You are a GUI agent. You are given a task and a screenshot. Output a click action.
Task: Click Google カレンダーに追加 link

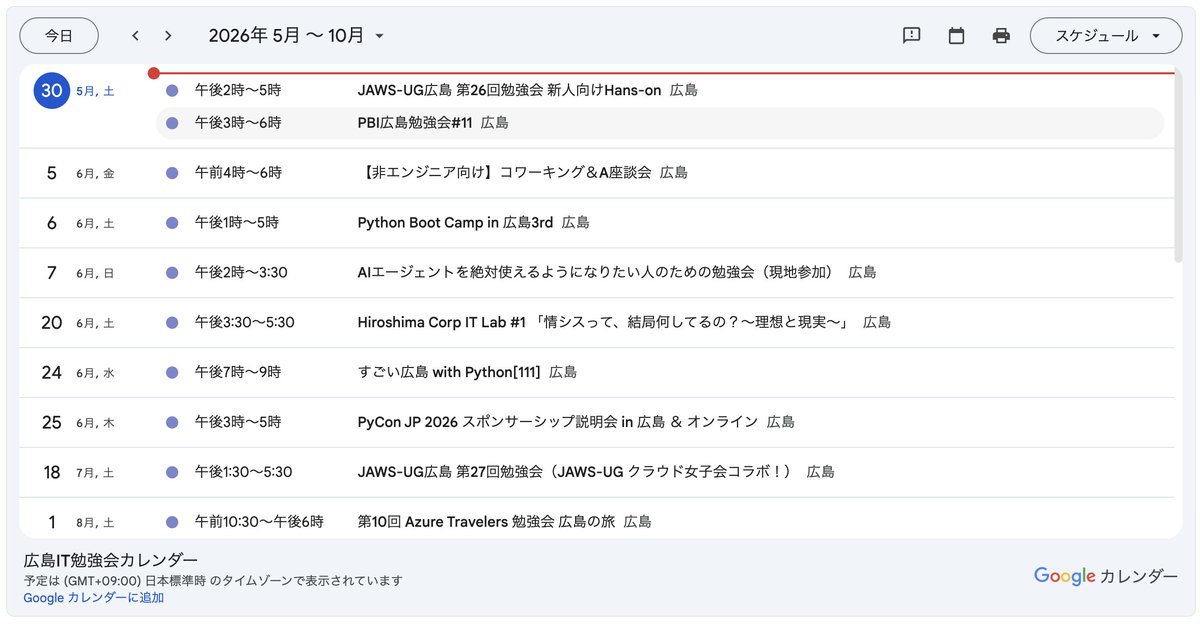(94, 598)
